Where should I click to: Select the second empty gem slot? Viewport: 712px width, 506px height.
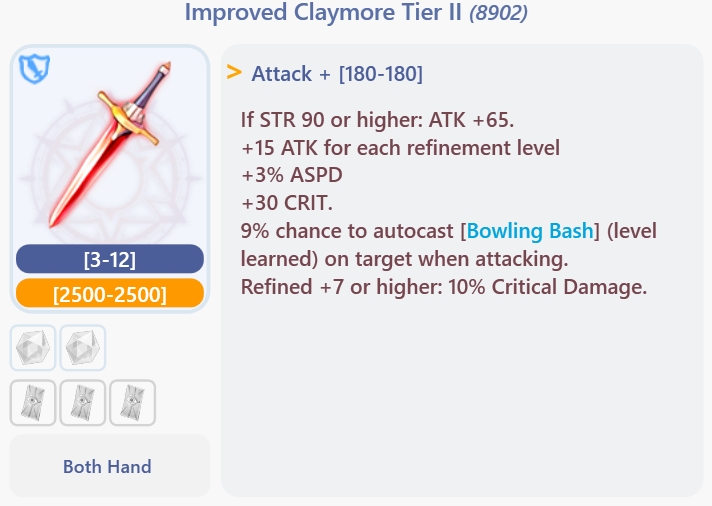82,348
